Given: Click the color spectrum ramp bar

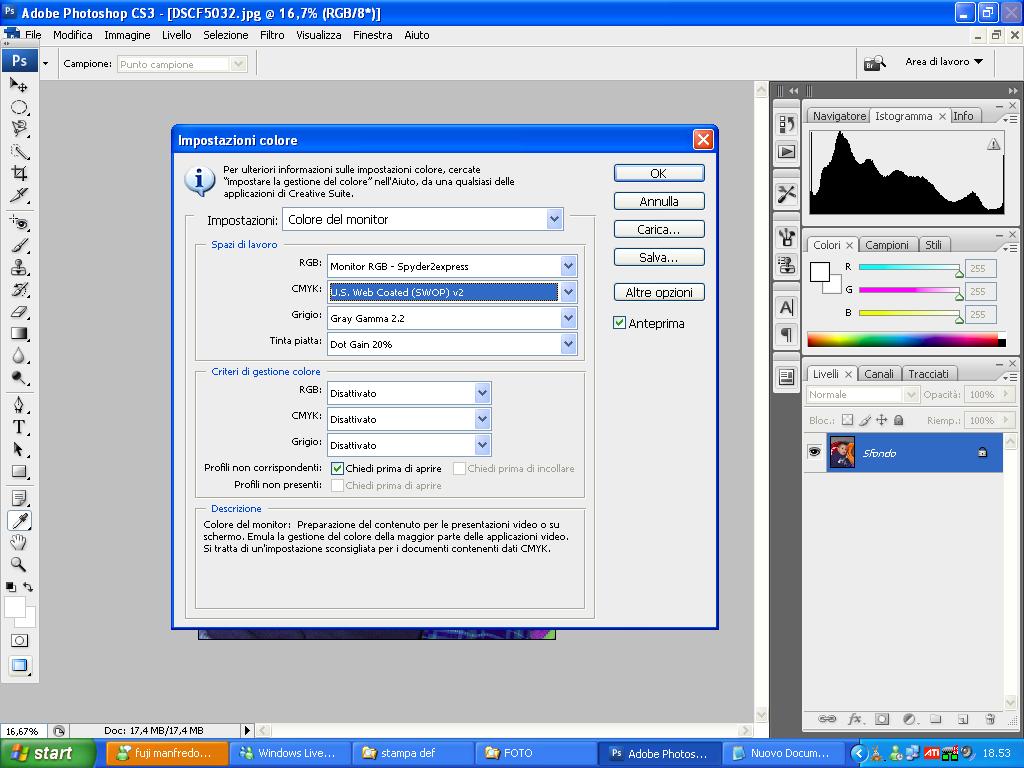Looking at the screenshot, I should (x=906, y=339).
